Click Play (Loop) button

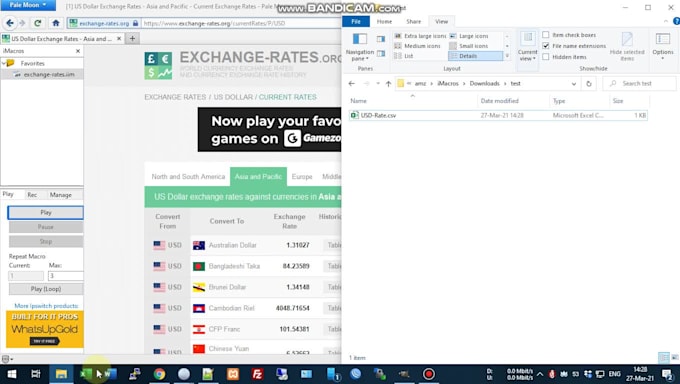click(46, 289)
